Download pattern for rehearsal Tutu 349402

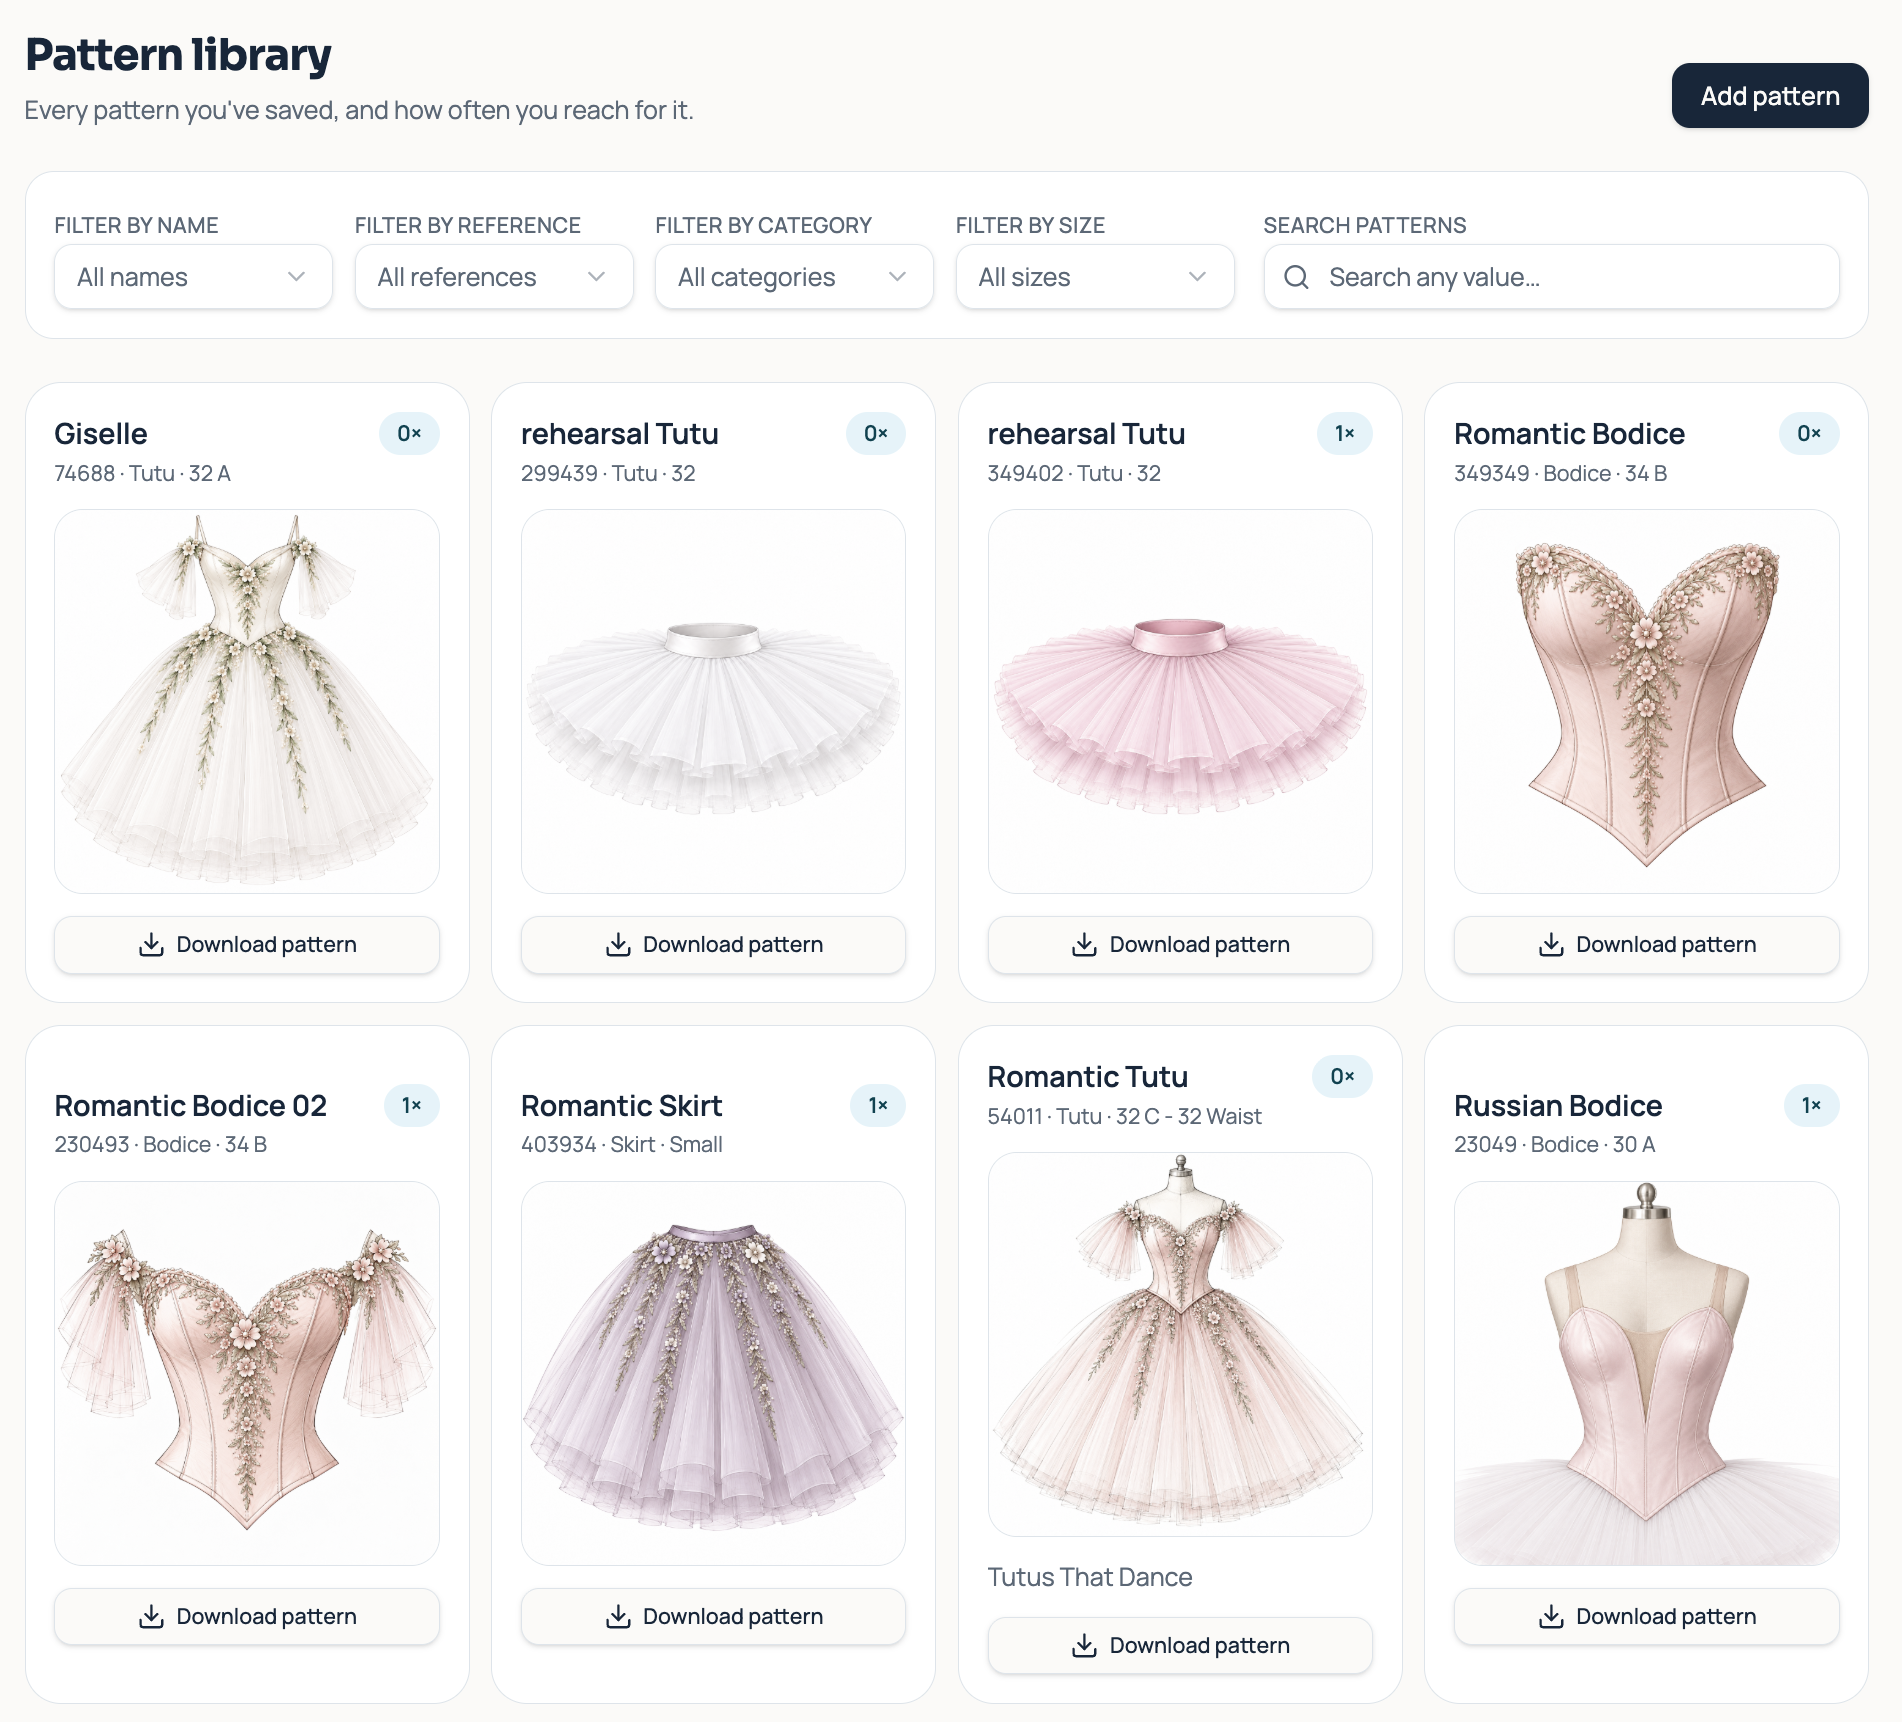click(1180, 945)
